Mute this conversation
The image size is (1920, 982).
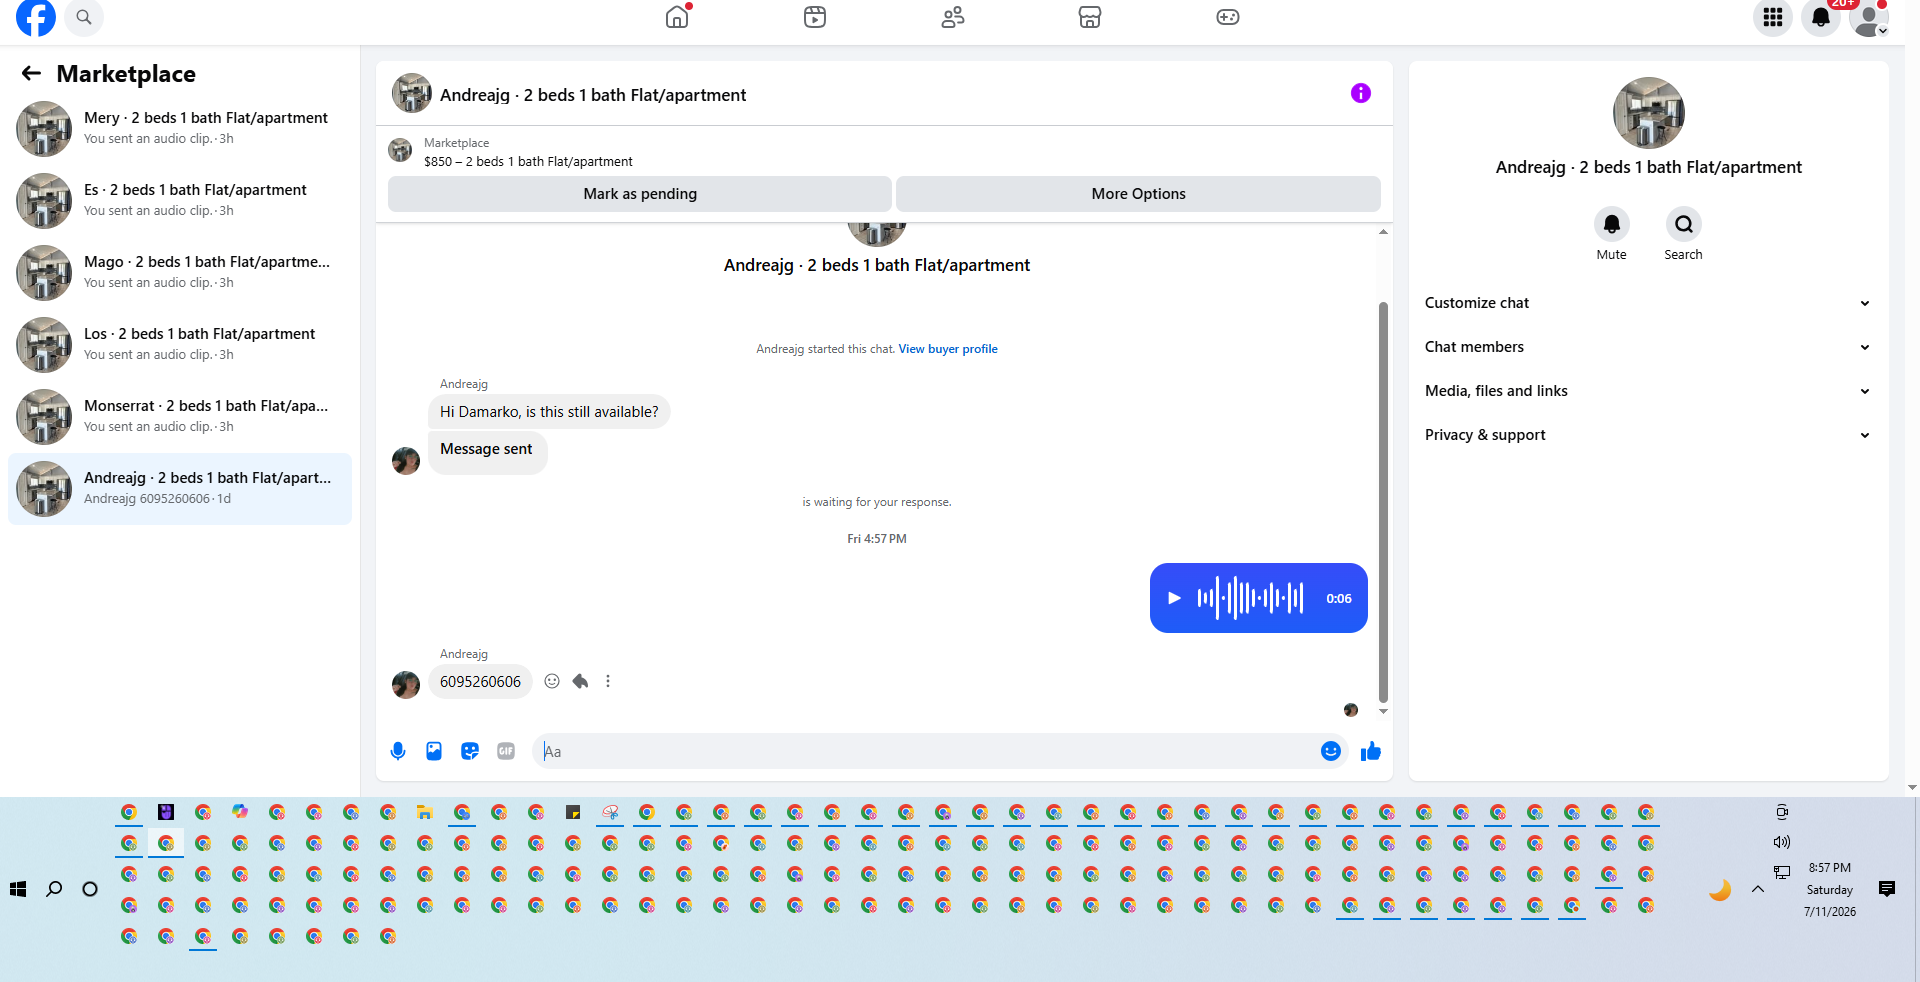click(1612, 224)
